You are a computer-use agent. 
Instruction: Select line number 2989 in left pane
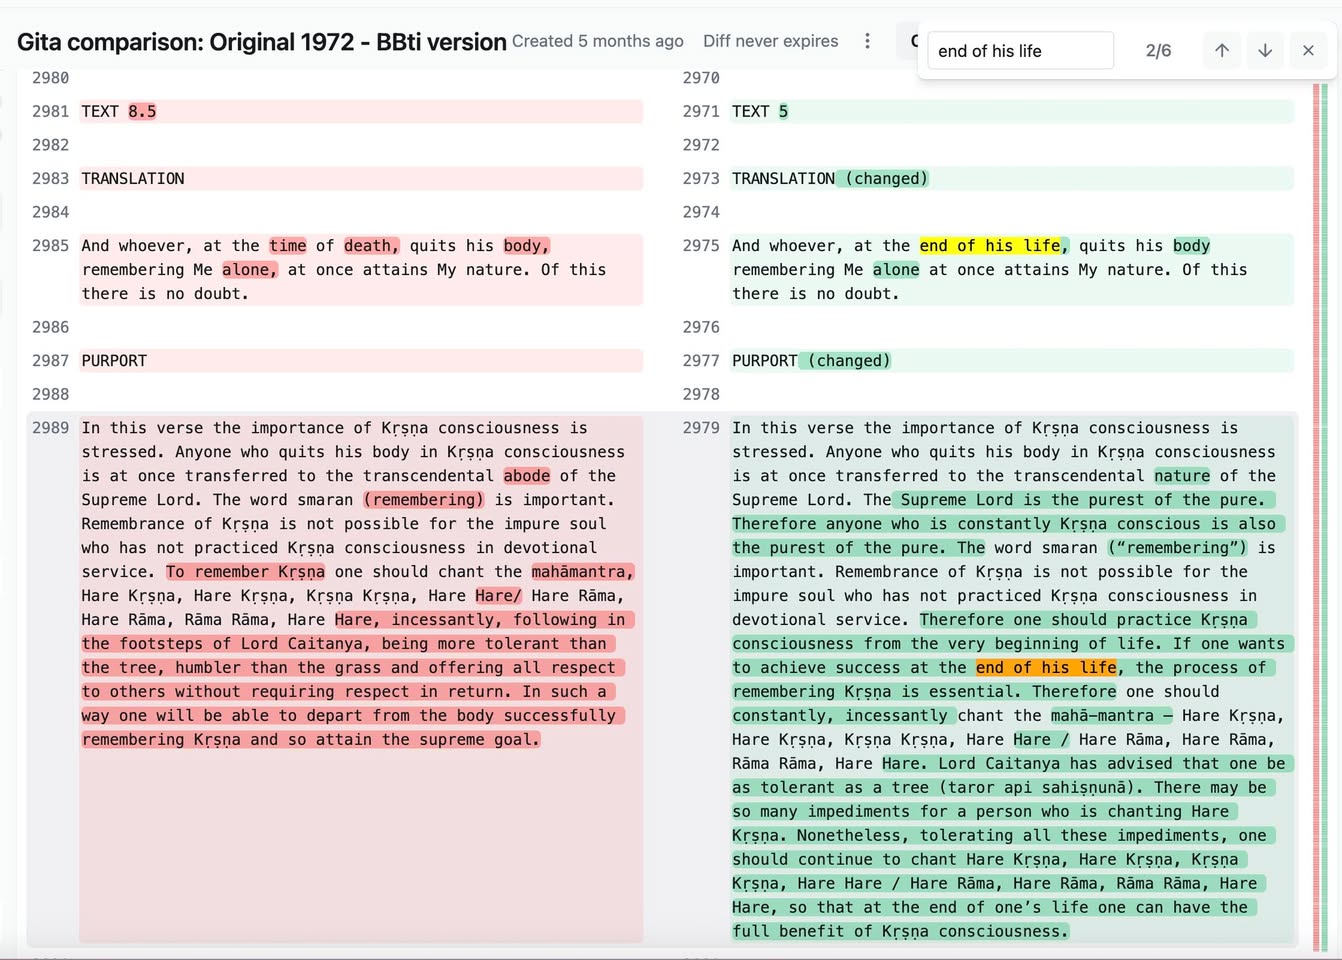click(50, 427)
